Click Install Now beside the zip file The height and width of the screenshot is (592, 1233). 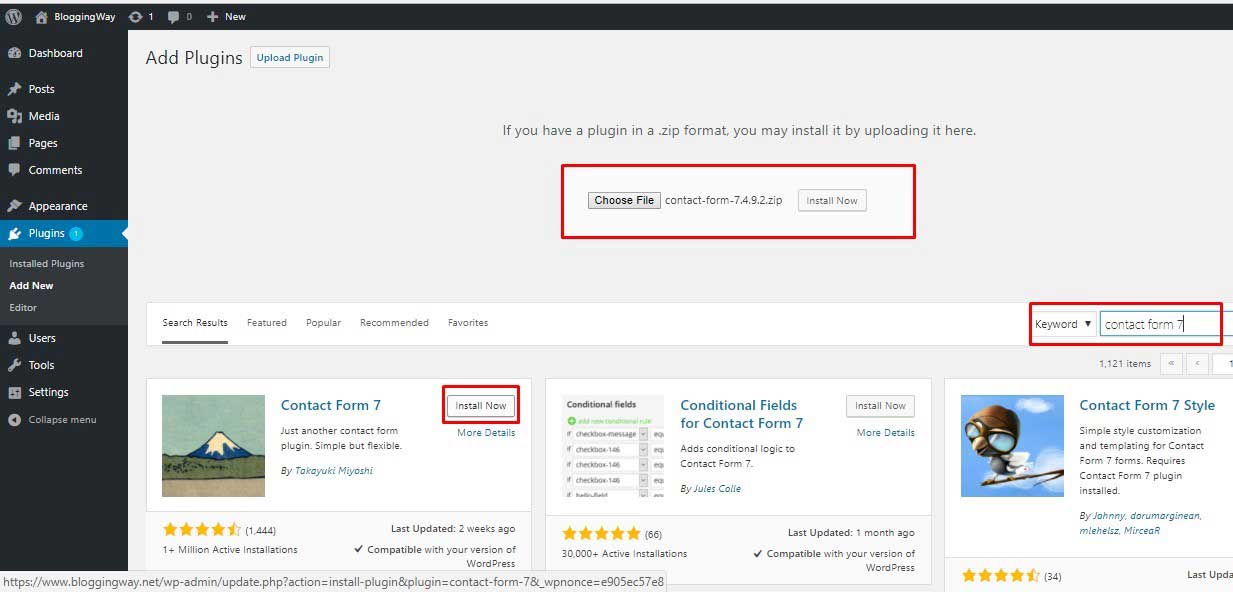(832, 201)
